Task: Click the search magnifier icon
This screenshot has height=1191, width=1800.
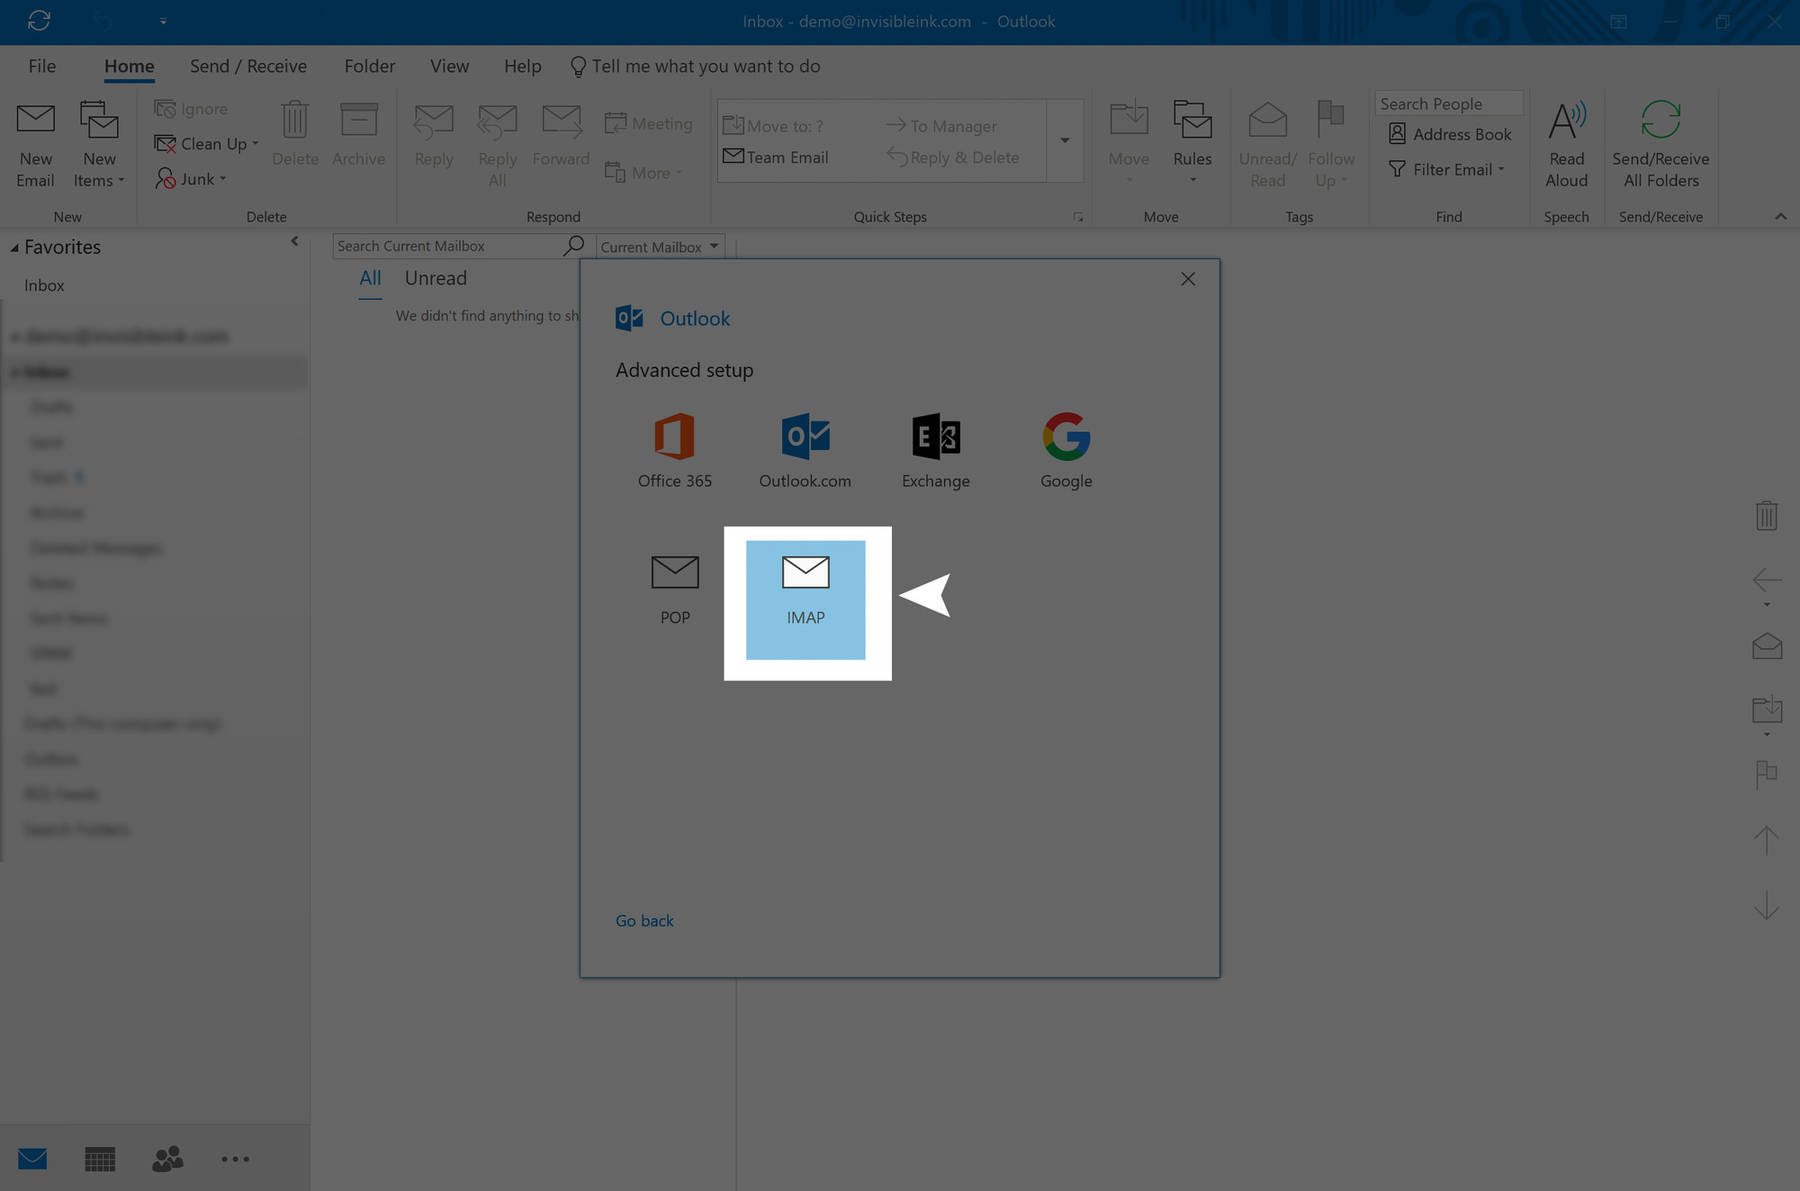Action: click(574, 246)
